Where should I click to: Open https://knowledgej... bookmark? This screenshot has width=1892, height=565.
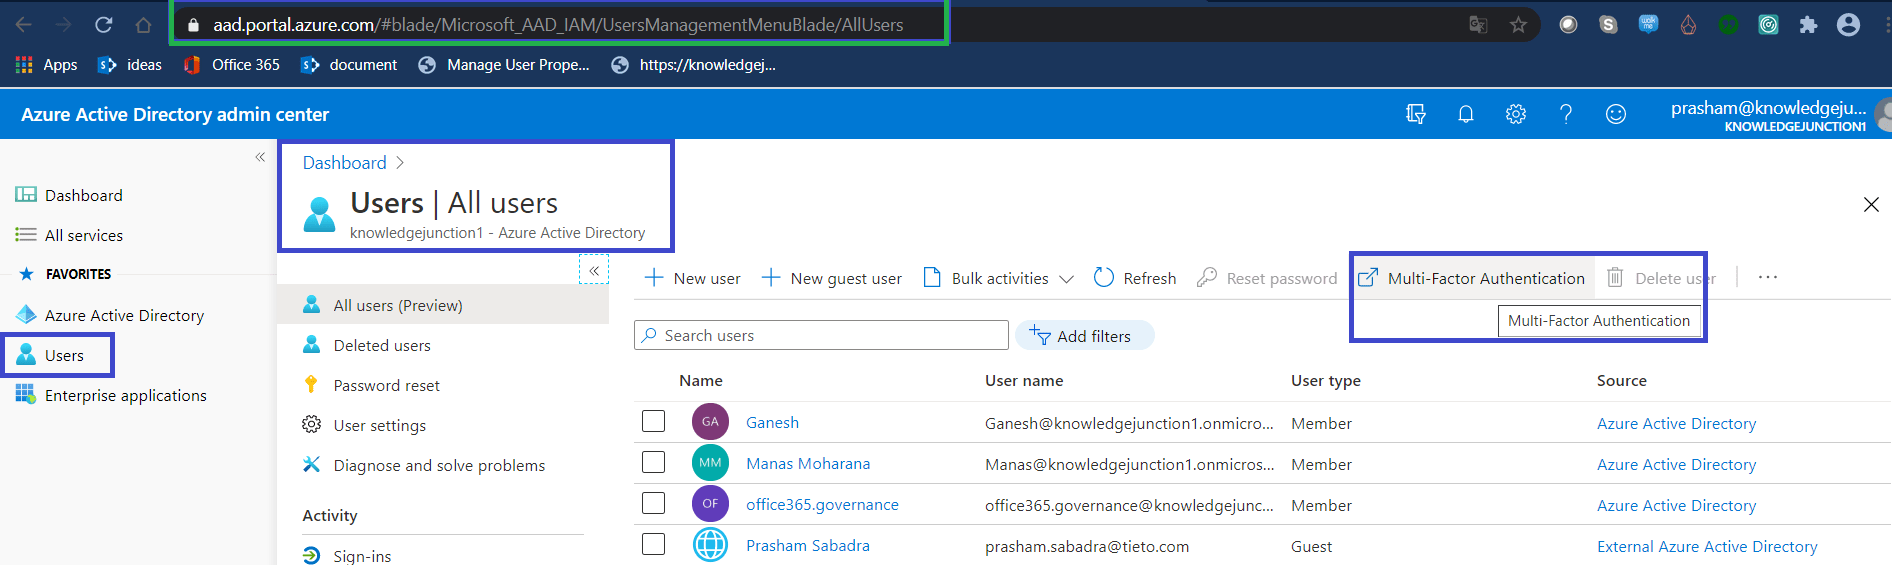coord(694,65)
